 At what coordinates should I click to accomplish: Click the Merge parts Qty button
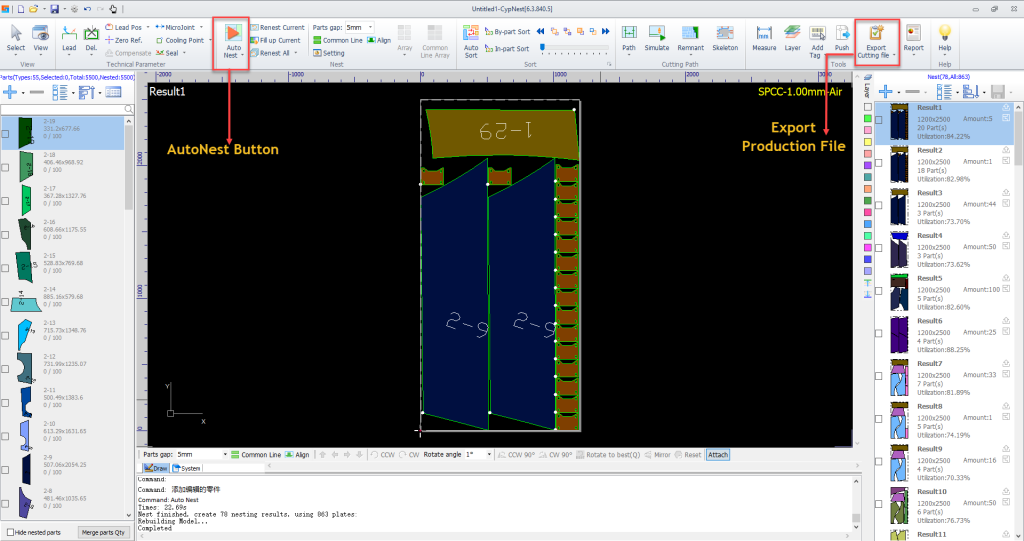point(104,532)
